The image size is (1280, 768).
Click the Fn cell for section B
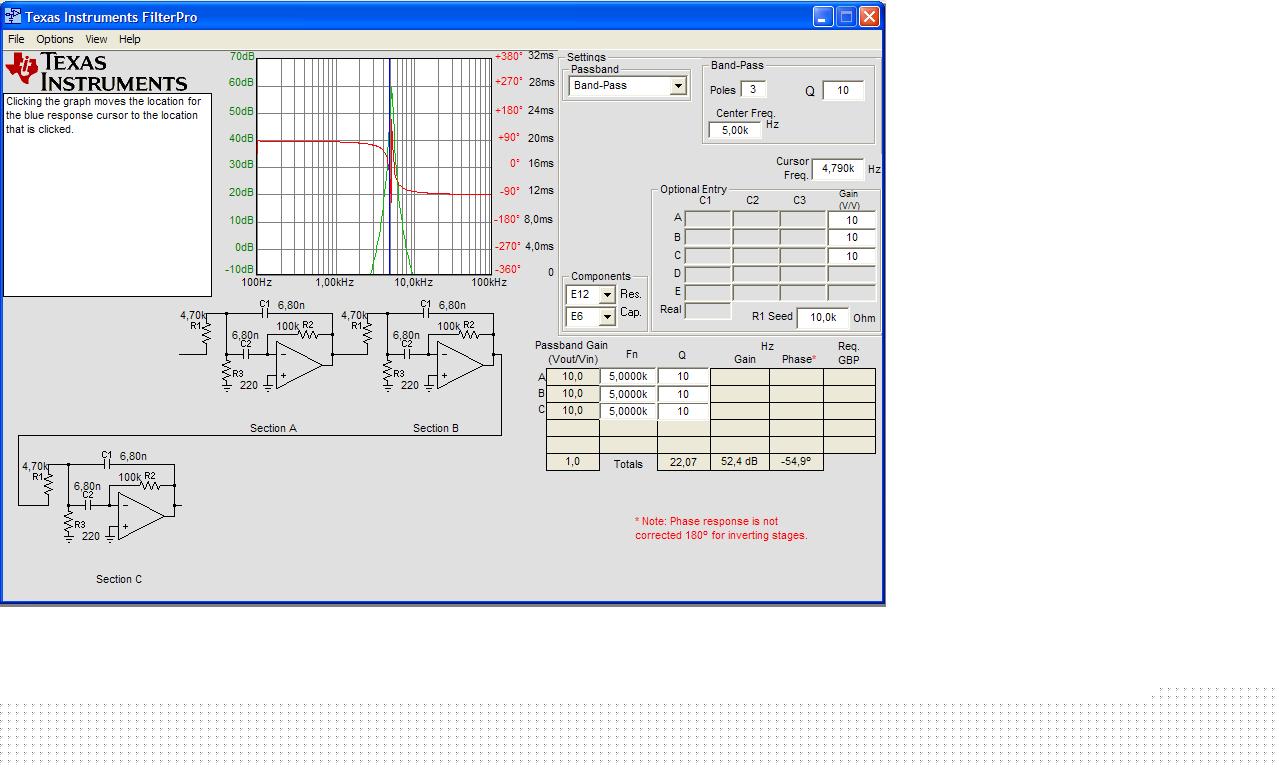pos(628,394)
